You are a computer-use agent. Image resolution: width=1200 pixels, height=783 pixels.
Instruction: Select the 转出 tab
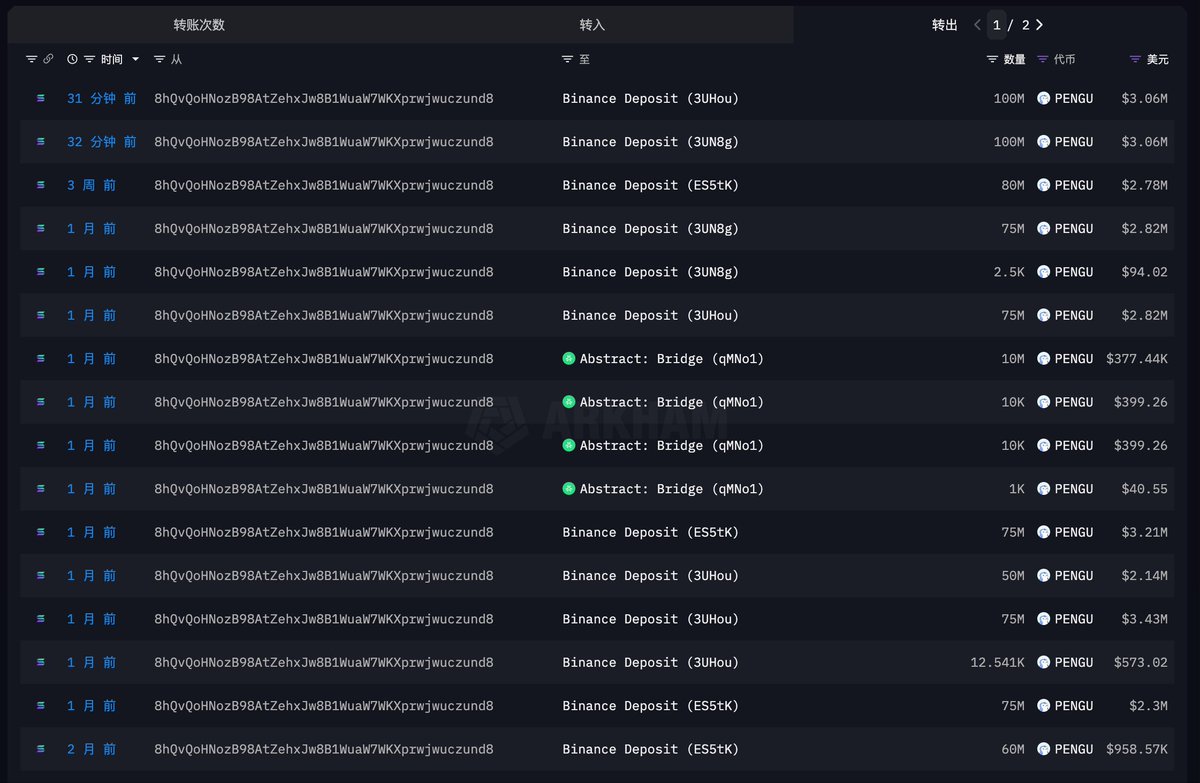point(945,25)
